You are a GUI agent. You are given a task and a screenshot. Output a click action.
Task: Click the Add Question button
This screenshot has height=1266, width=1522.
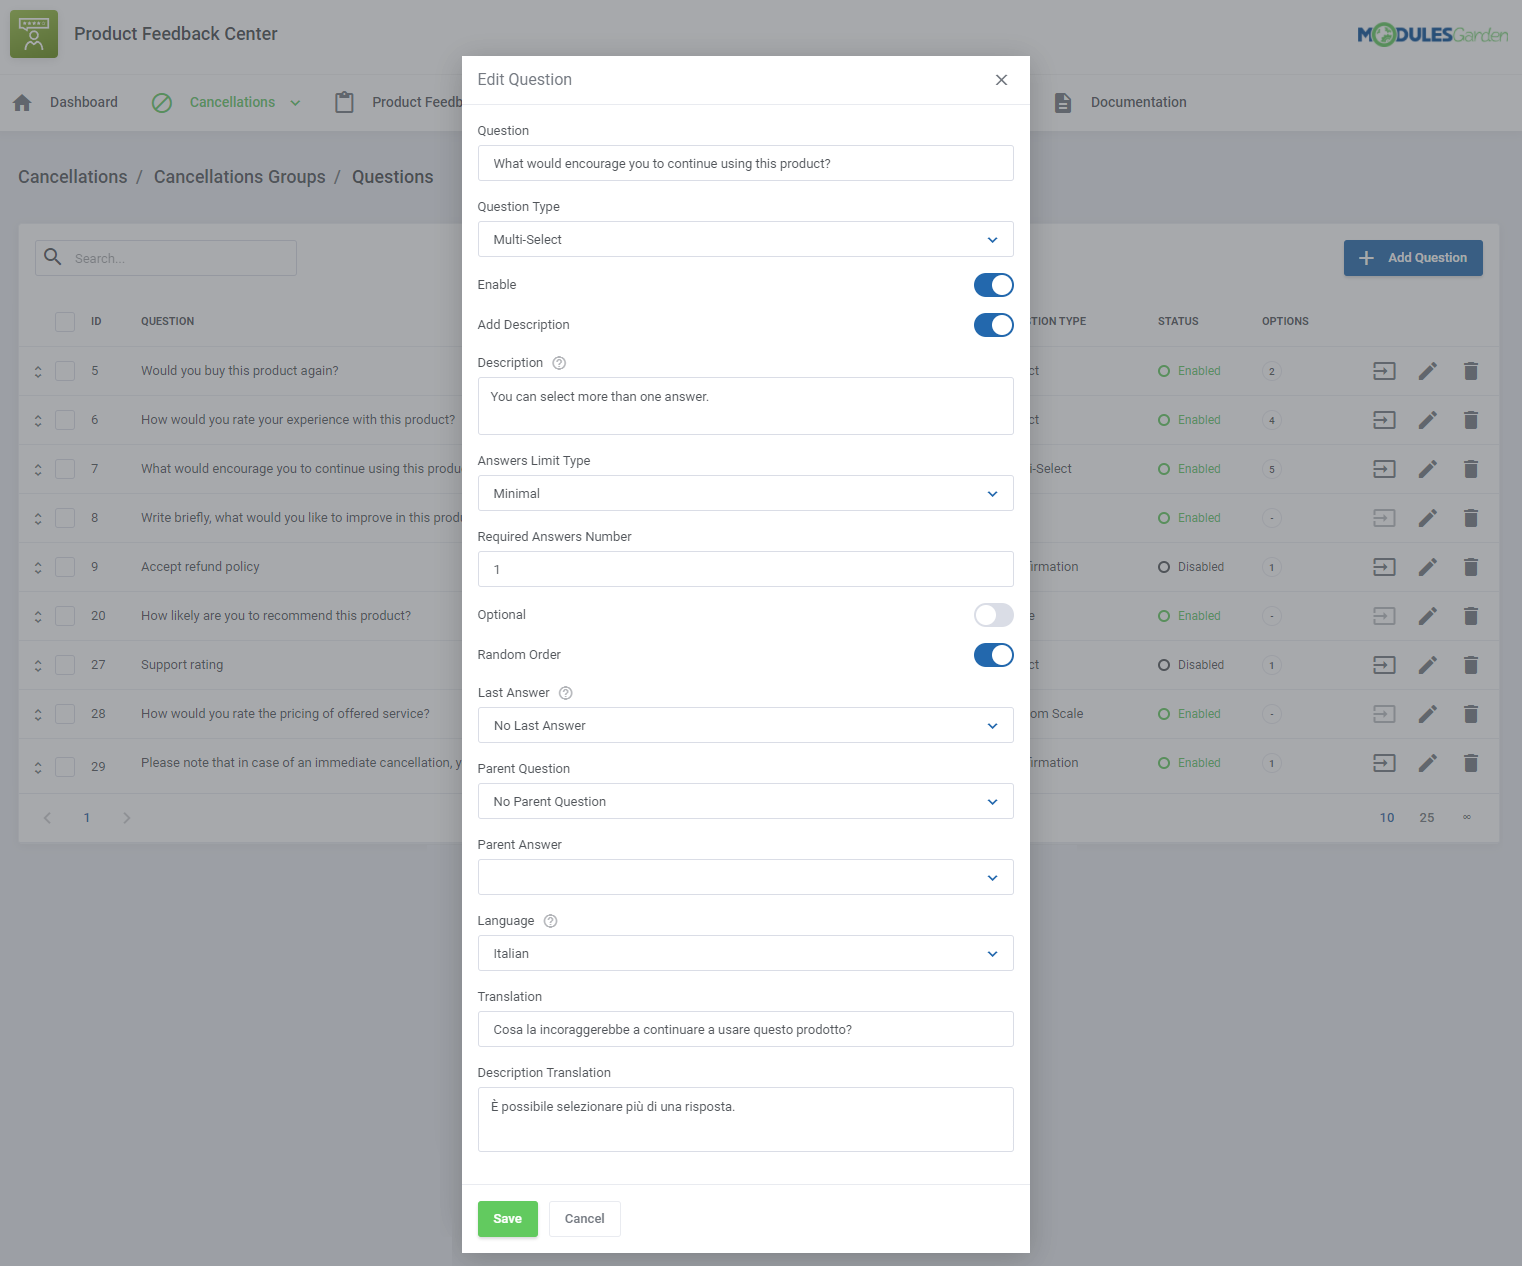coord(1413,257)
